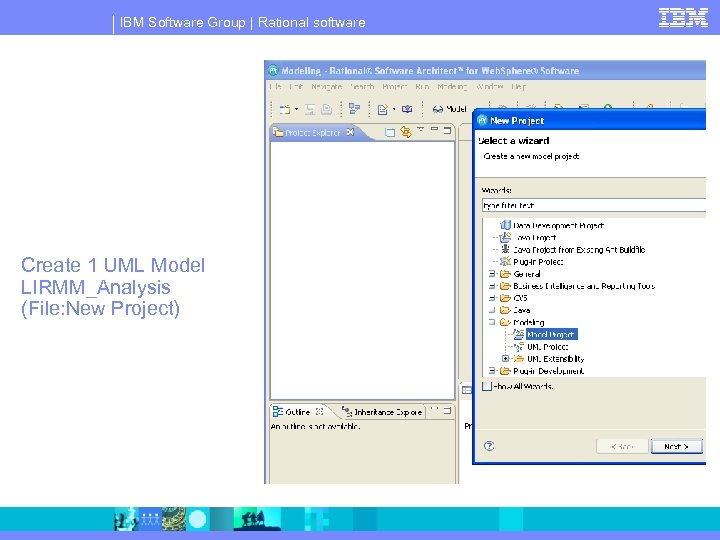Screen dimensions: 720x540
Task: Open the Window menu
Action: [490, 86]
